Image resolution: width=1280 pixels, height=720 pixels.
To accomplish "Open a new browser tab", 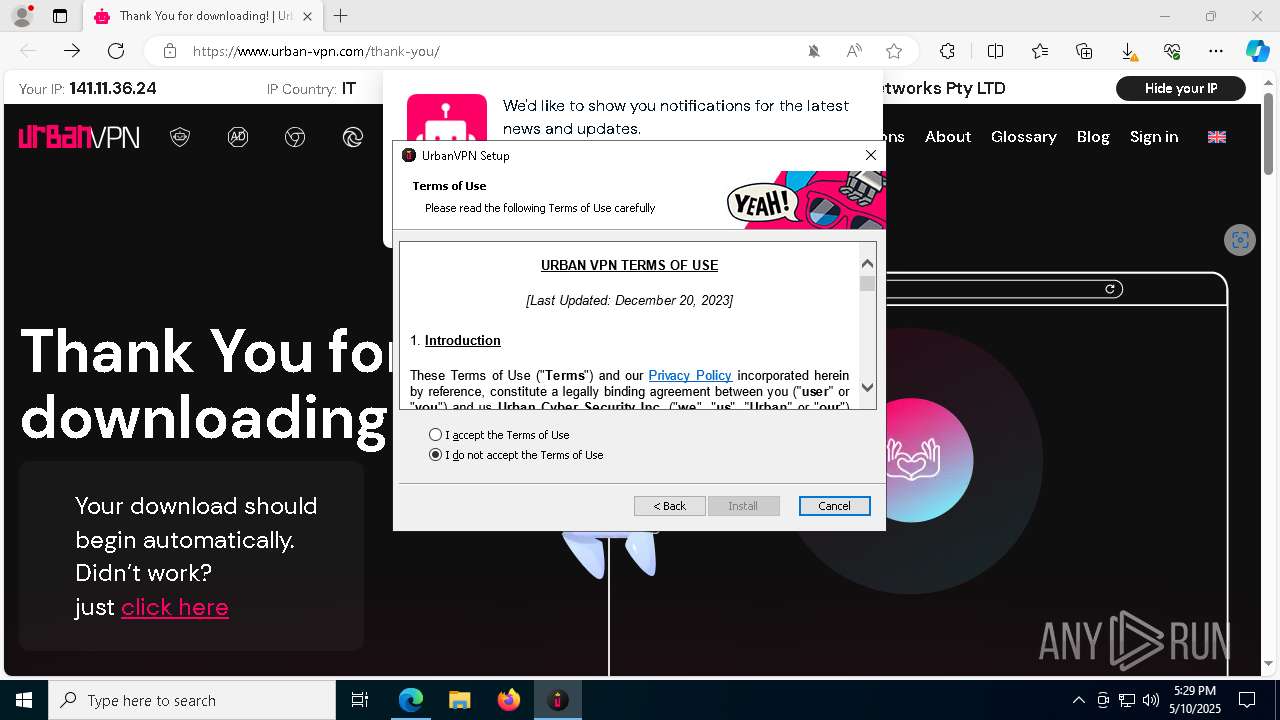I will [341, 16].
